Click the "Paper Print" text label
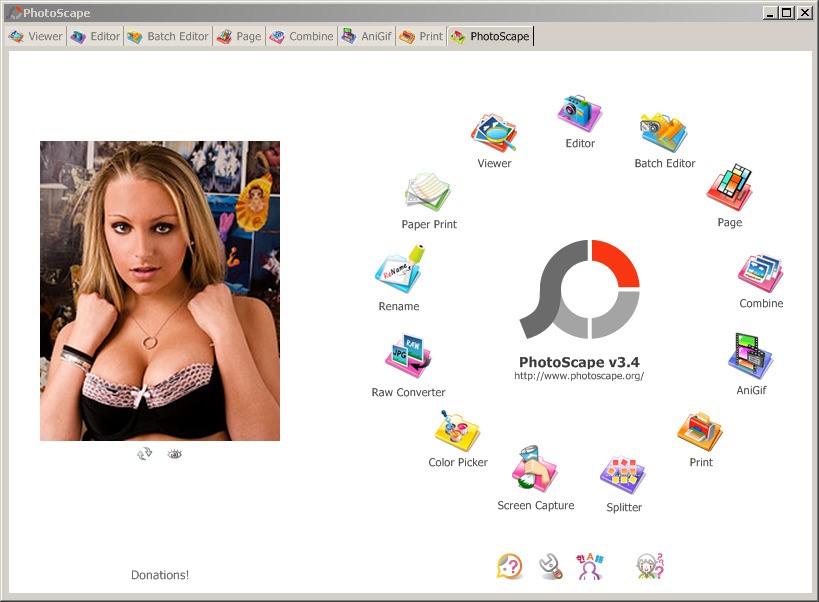Viewport: 819px width, 602px height. click(x=429, y=224)
